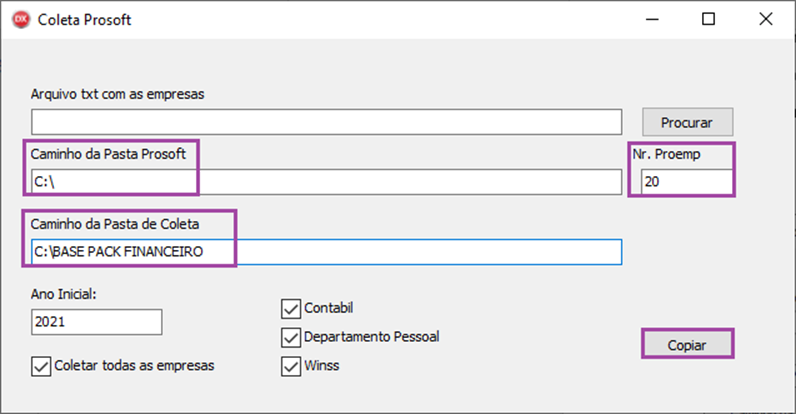Minimize the Coleta Prosoft window
This screenshot has width=796, height=414.
[651, 19]
